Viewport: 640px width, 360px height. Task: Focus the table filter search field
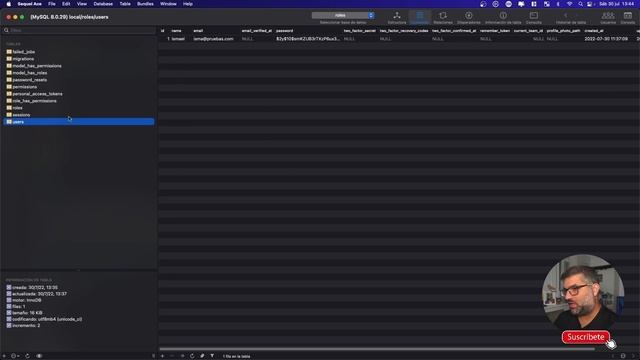click(x=80, y=30)
